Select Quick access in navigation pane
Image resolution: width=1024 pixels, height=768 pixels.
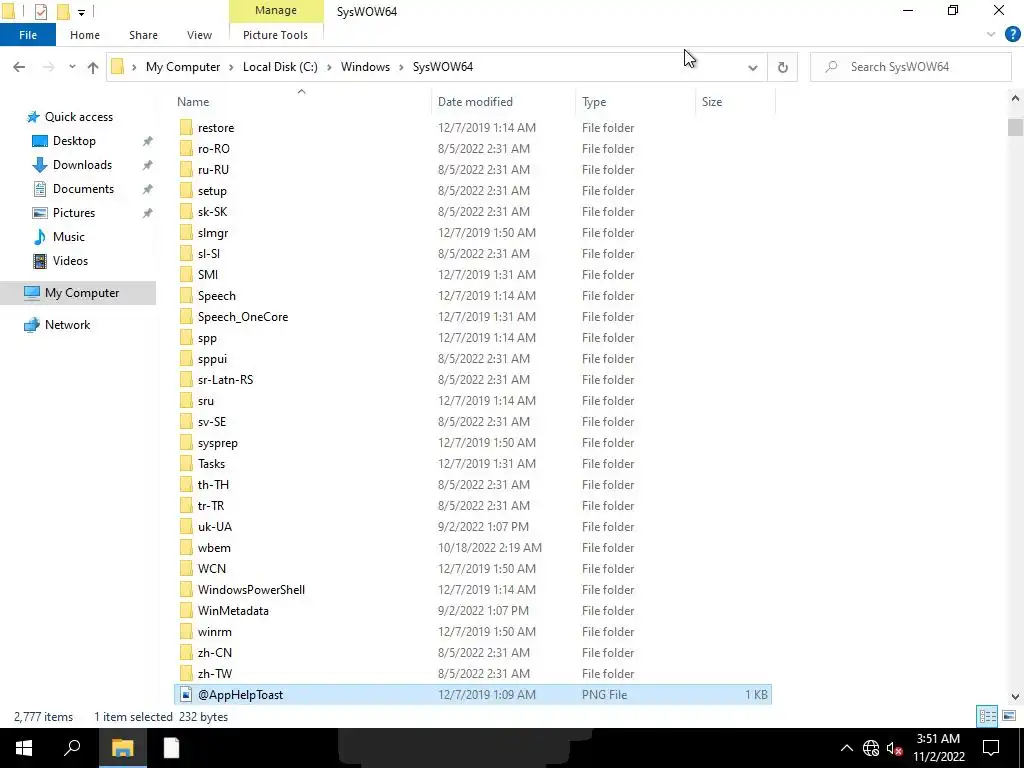(x=78, y=117)
